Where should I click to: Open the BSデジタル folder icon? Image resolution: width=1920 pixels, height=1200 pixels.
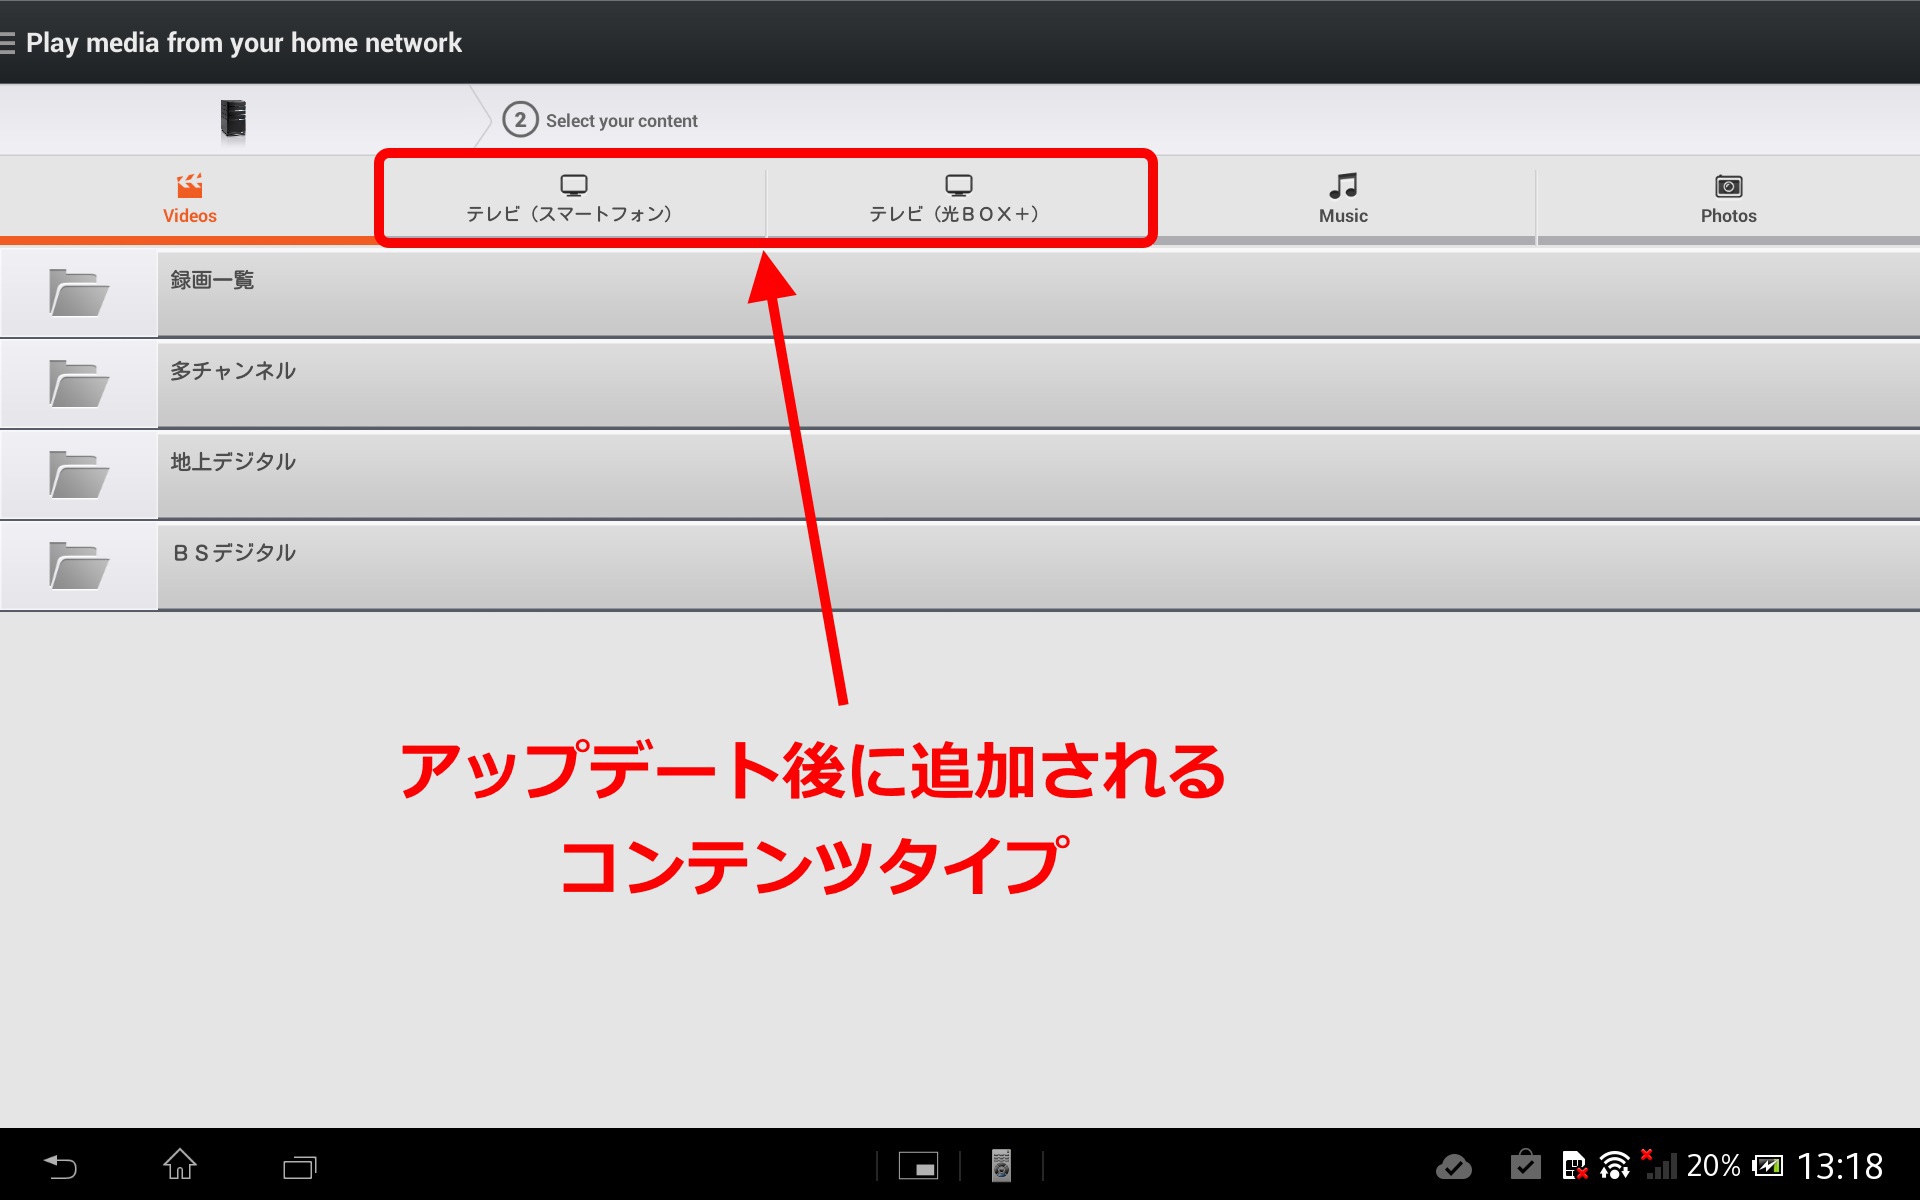[x=79, y=566]
